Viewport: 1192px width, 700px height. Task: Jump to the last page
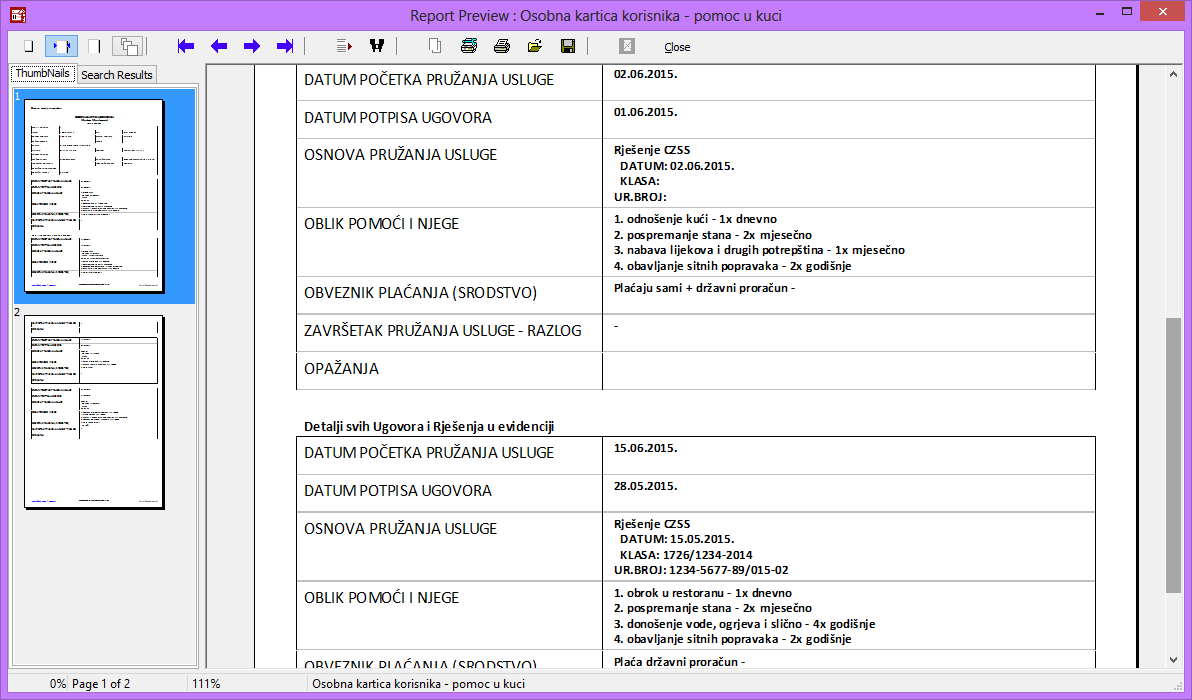point(284,46)
